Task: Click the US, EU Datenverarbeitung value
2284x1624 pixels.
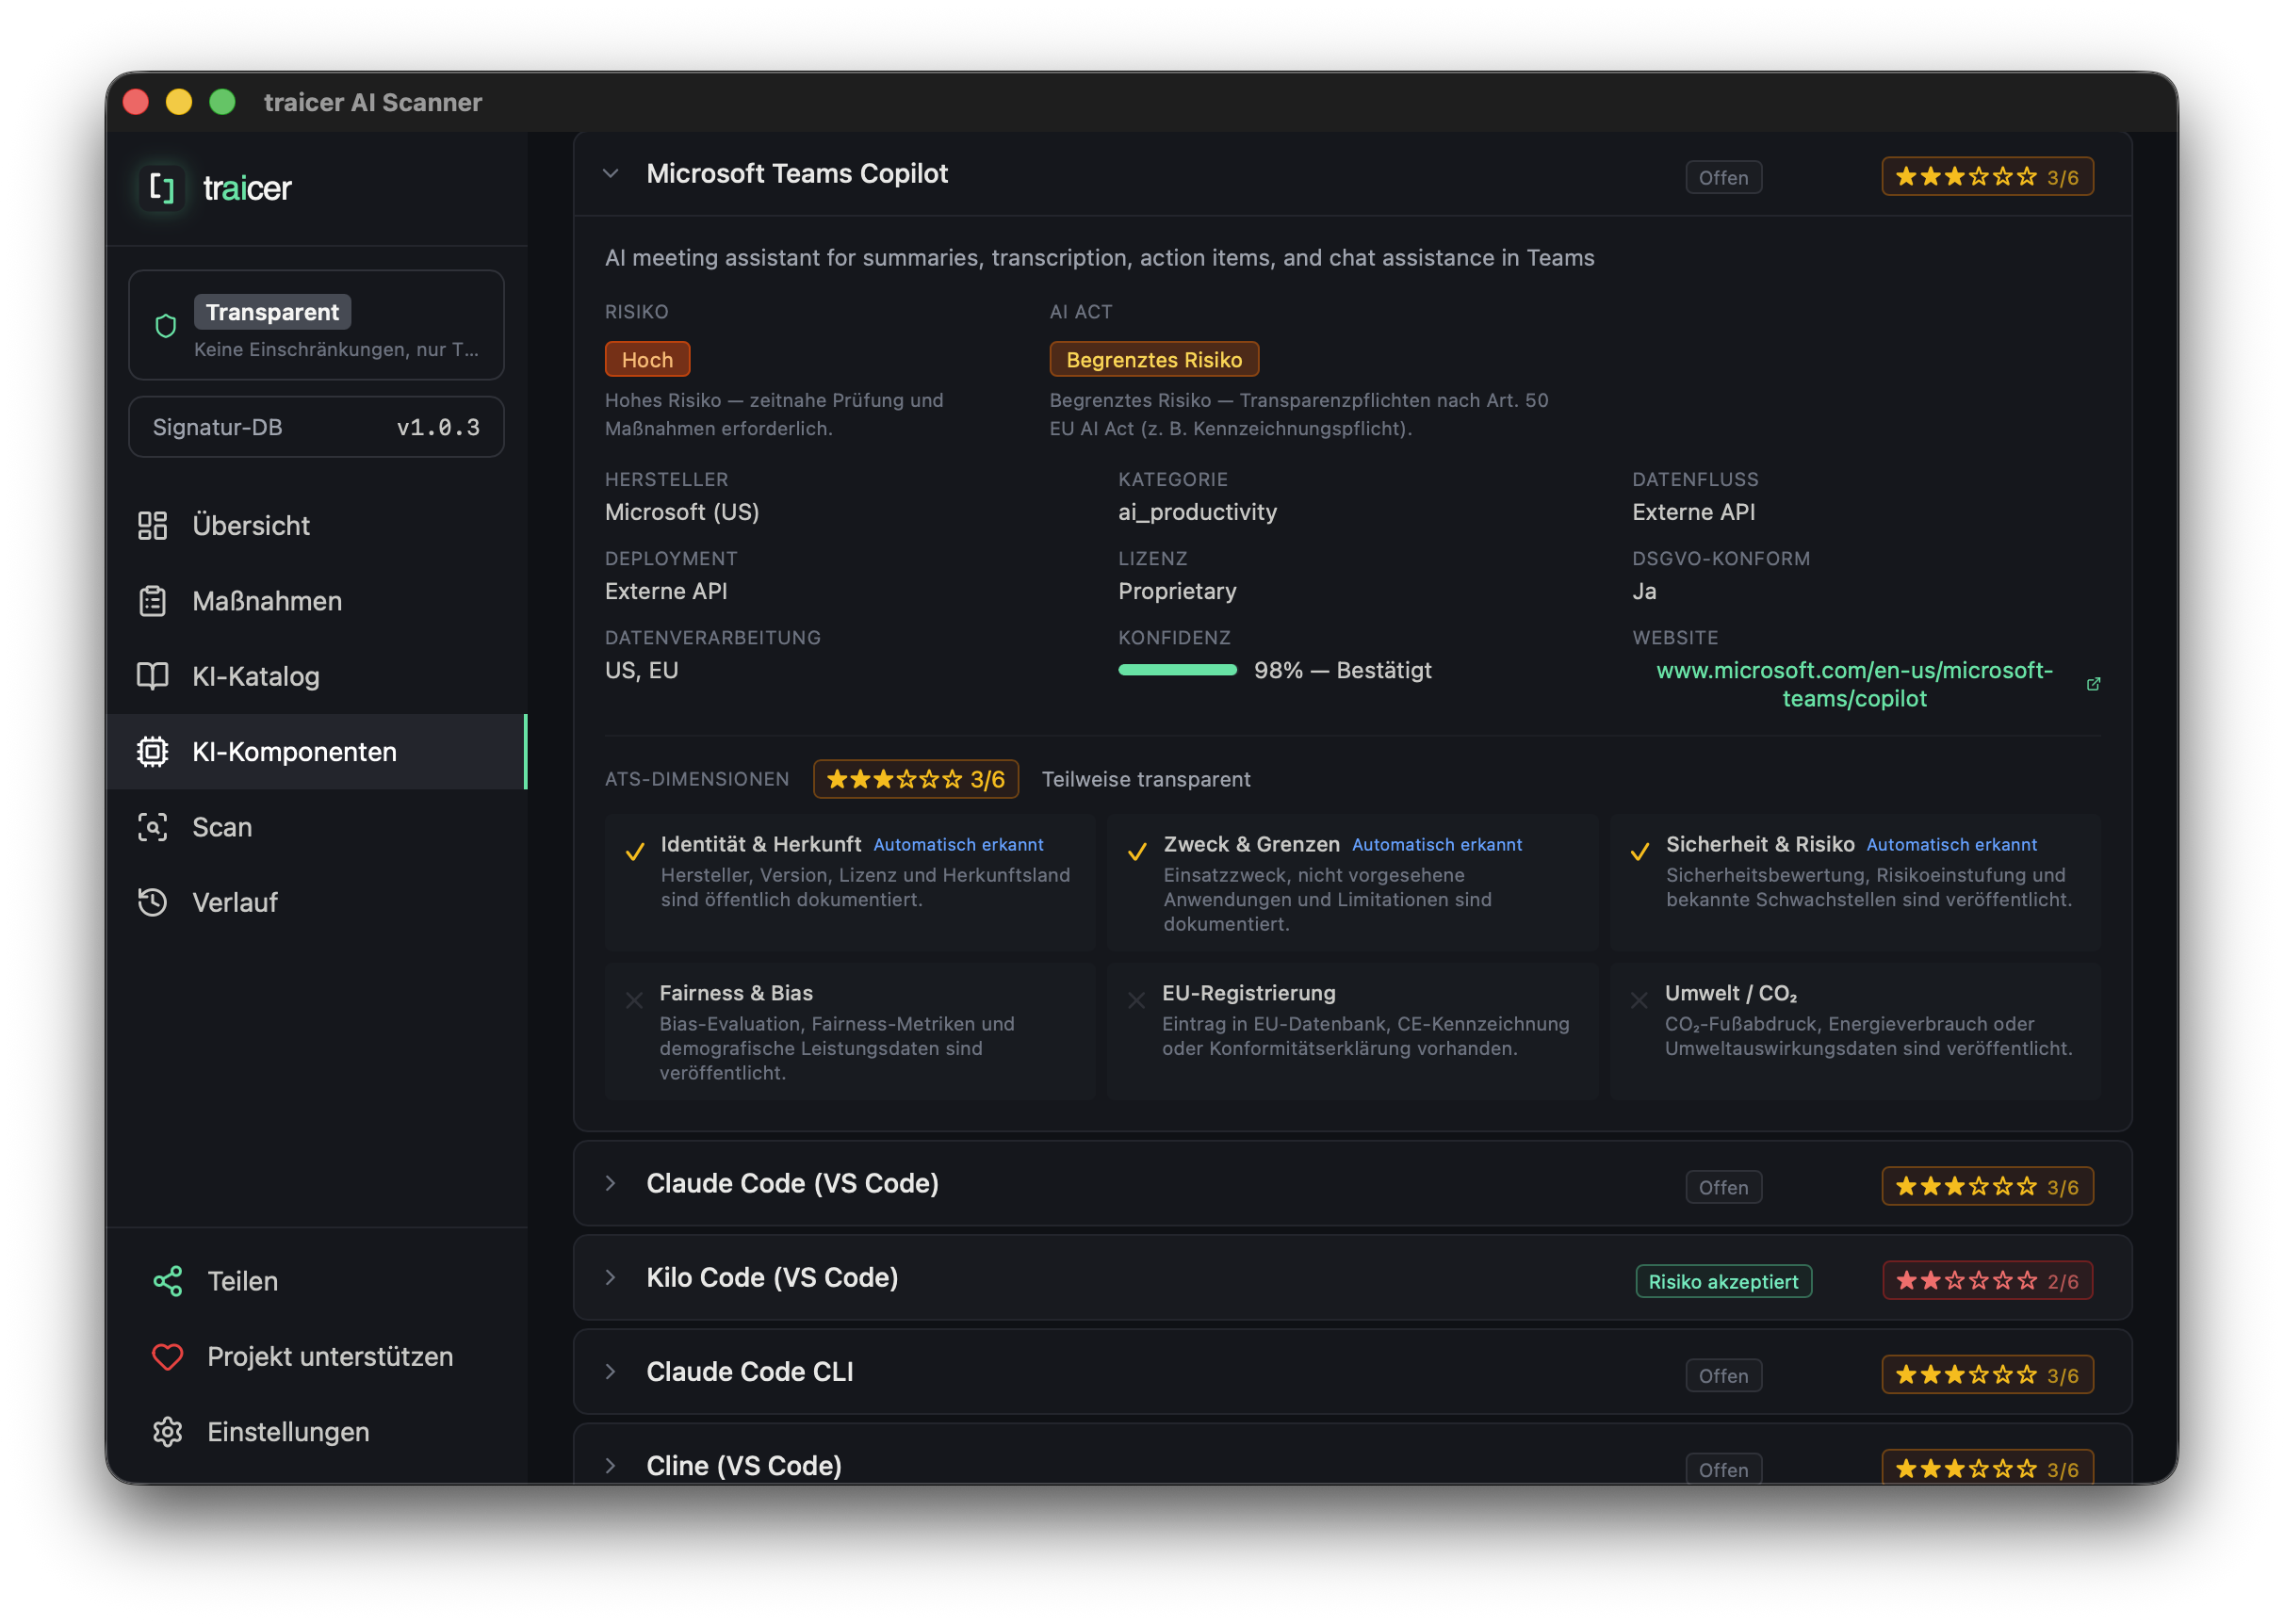Action: 641,670
